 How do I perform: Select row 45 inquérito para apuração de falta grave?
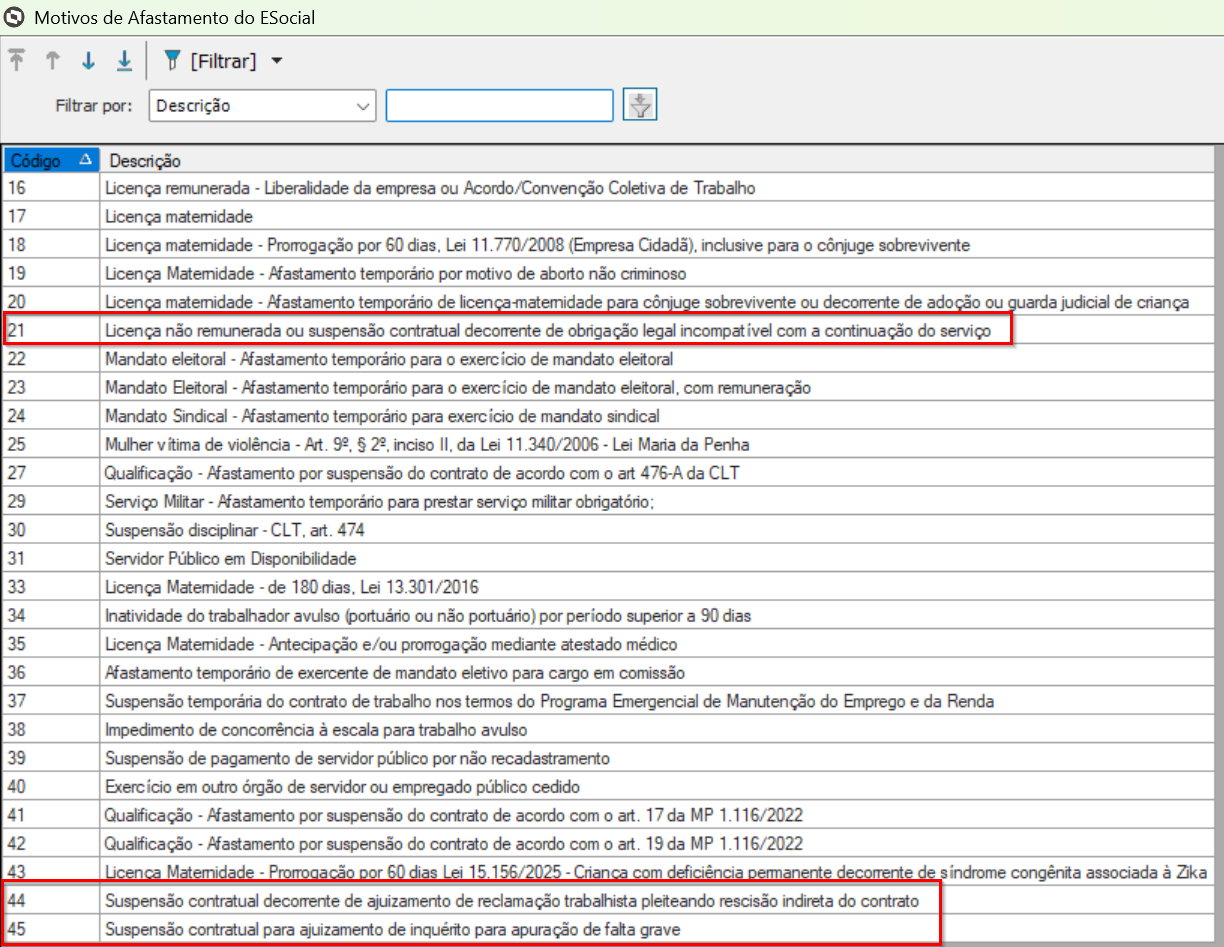click(x=608, y=929)
